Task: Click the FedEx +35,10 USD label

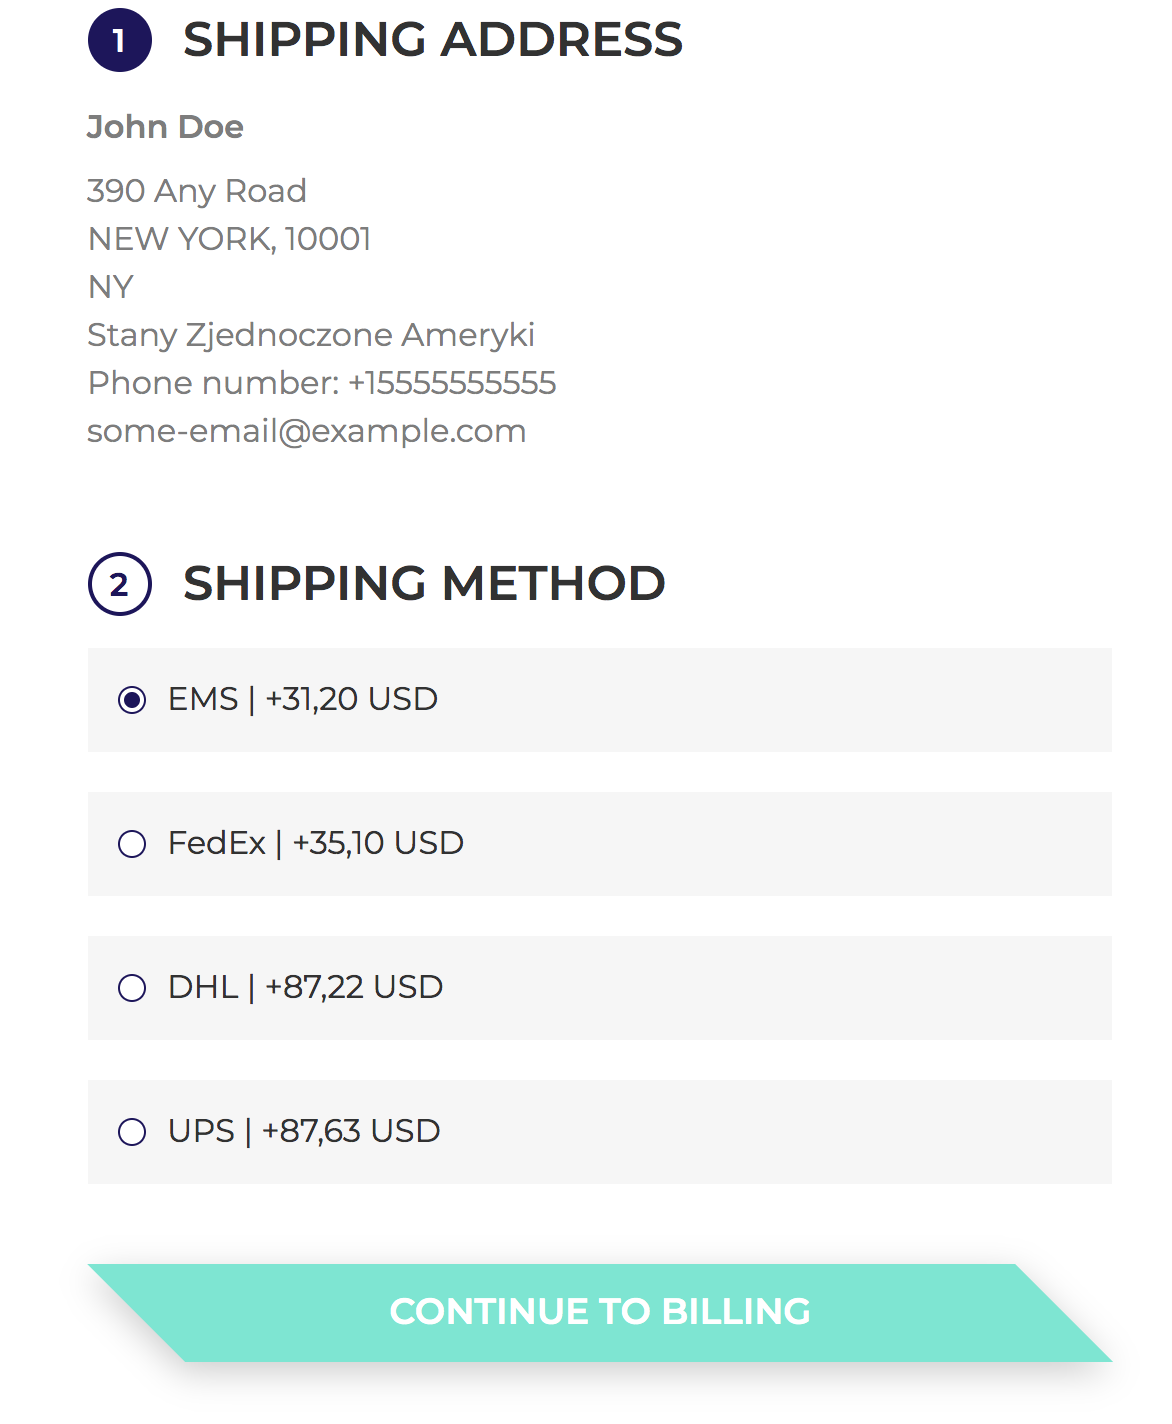Action: (x=316, y=843)
